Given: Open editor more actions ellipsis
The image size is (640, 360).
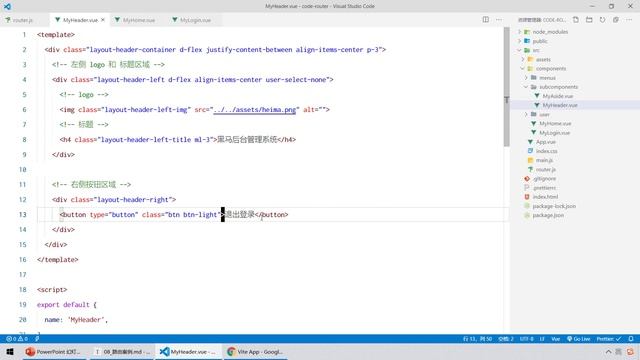Looking at the screenshot, I should [499, 20].
